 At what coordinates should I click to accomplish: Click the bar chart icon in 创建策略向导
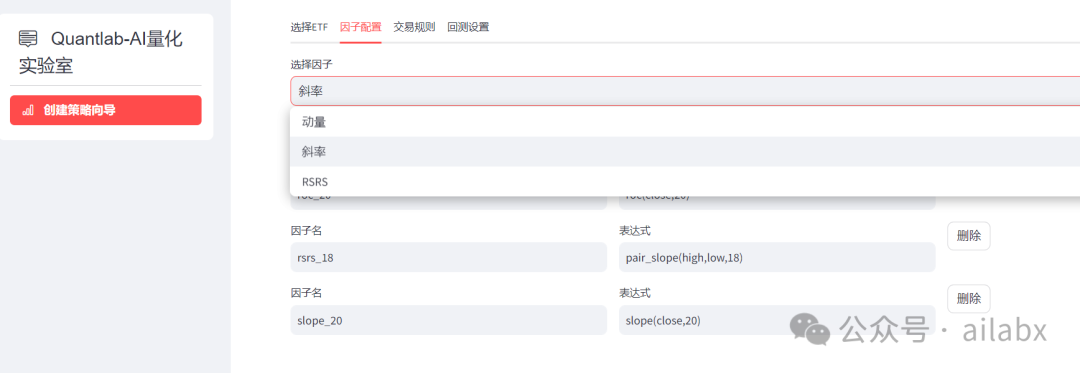[28, 110]
